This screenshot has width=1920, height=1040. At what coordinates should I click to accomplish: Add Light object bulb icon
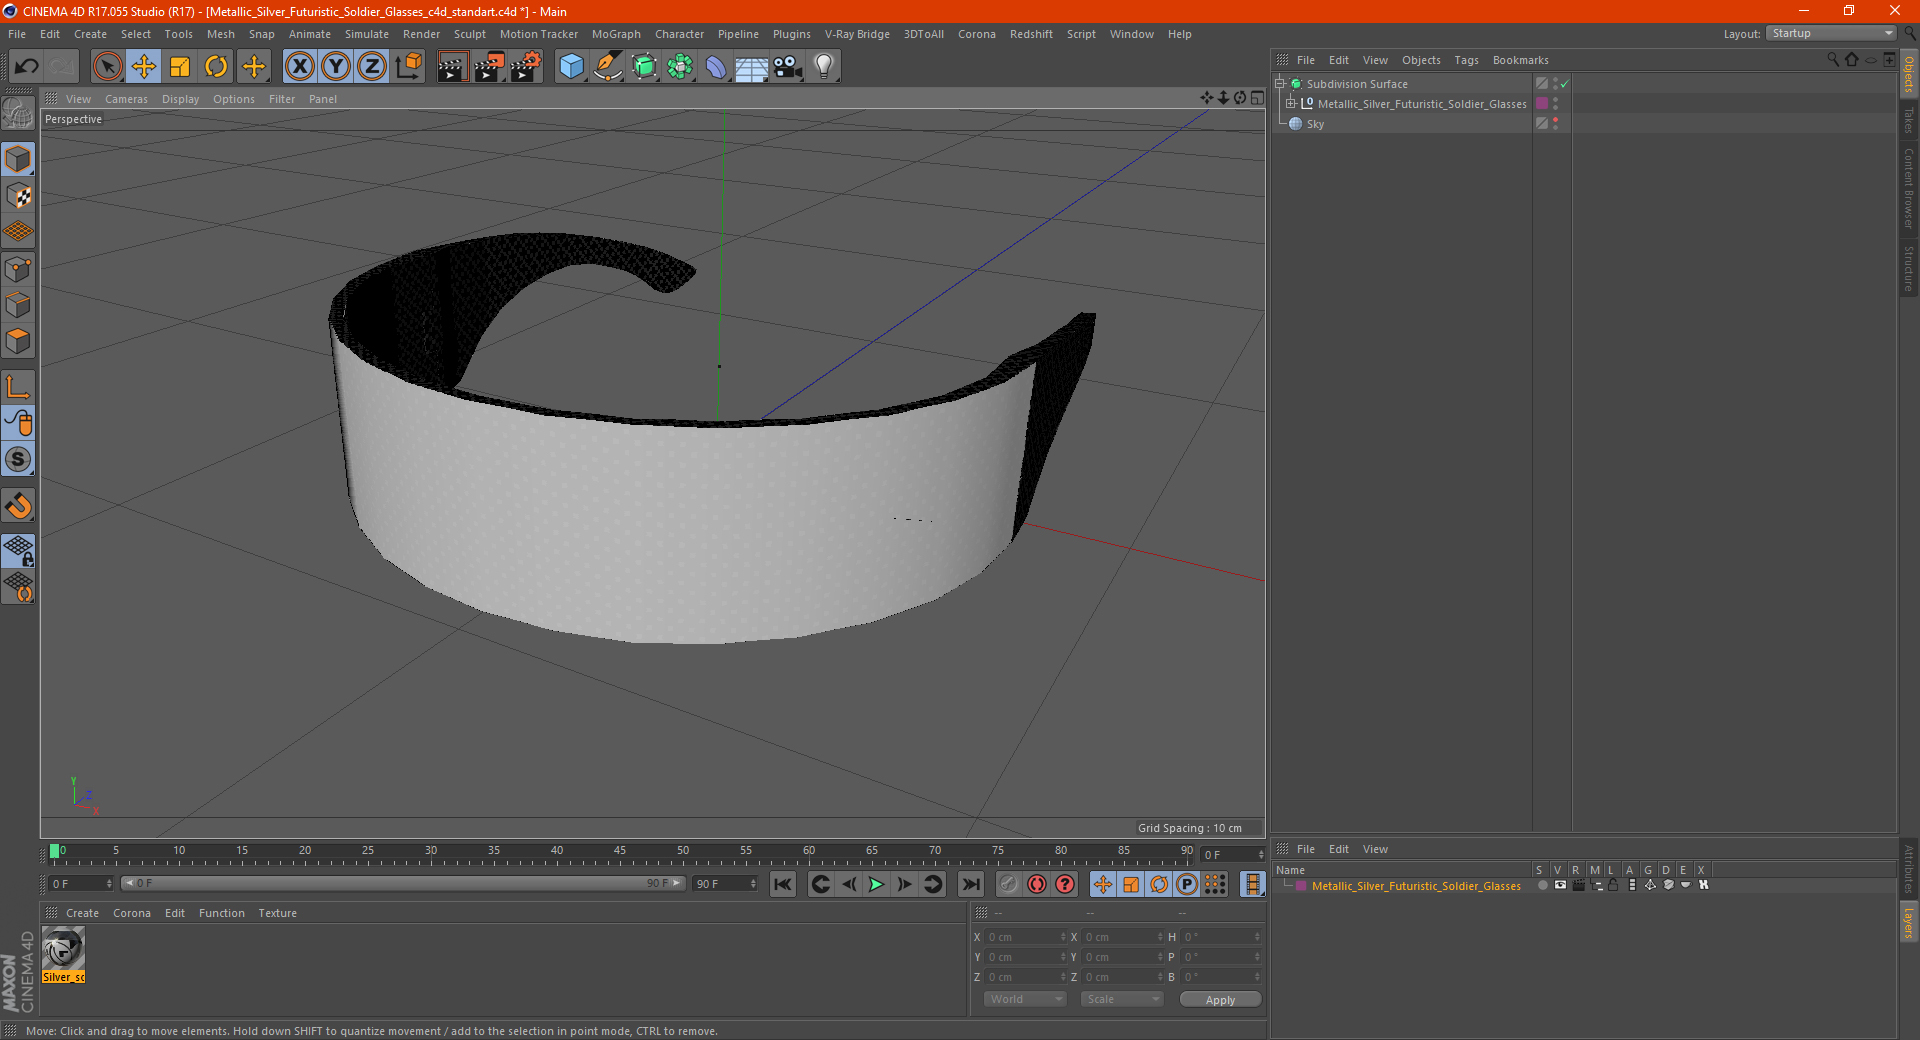coord(824,67)
